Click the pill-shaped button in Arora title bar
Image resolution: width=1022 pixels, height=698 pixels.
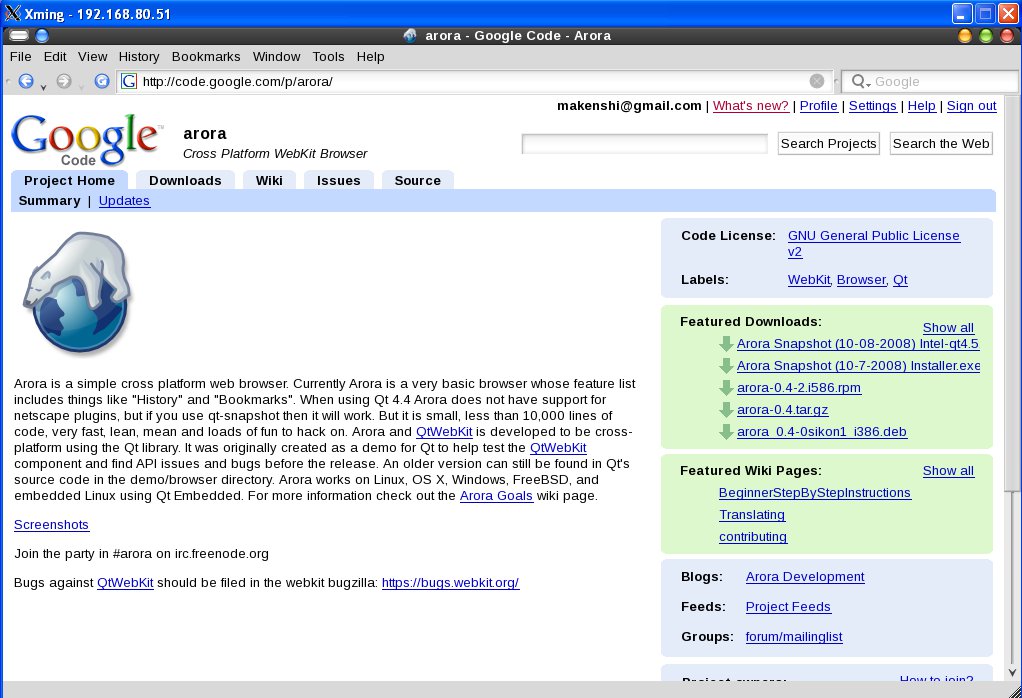point(18,35)
